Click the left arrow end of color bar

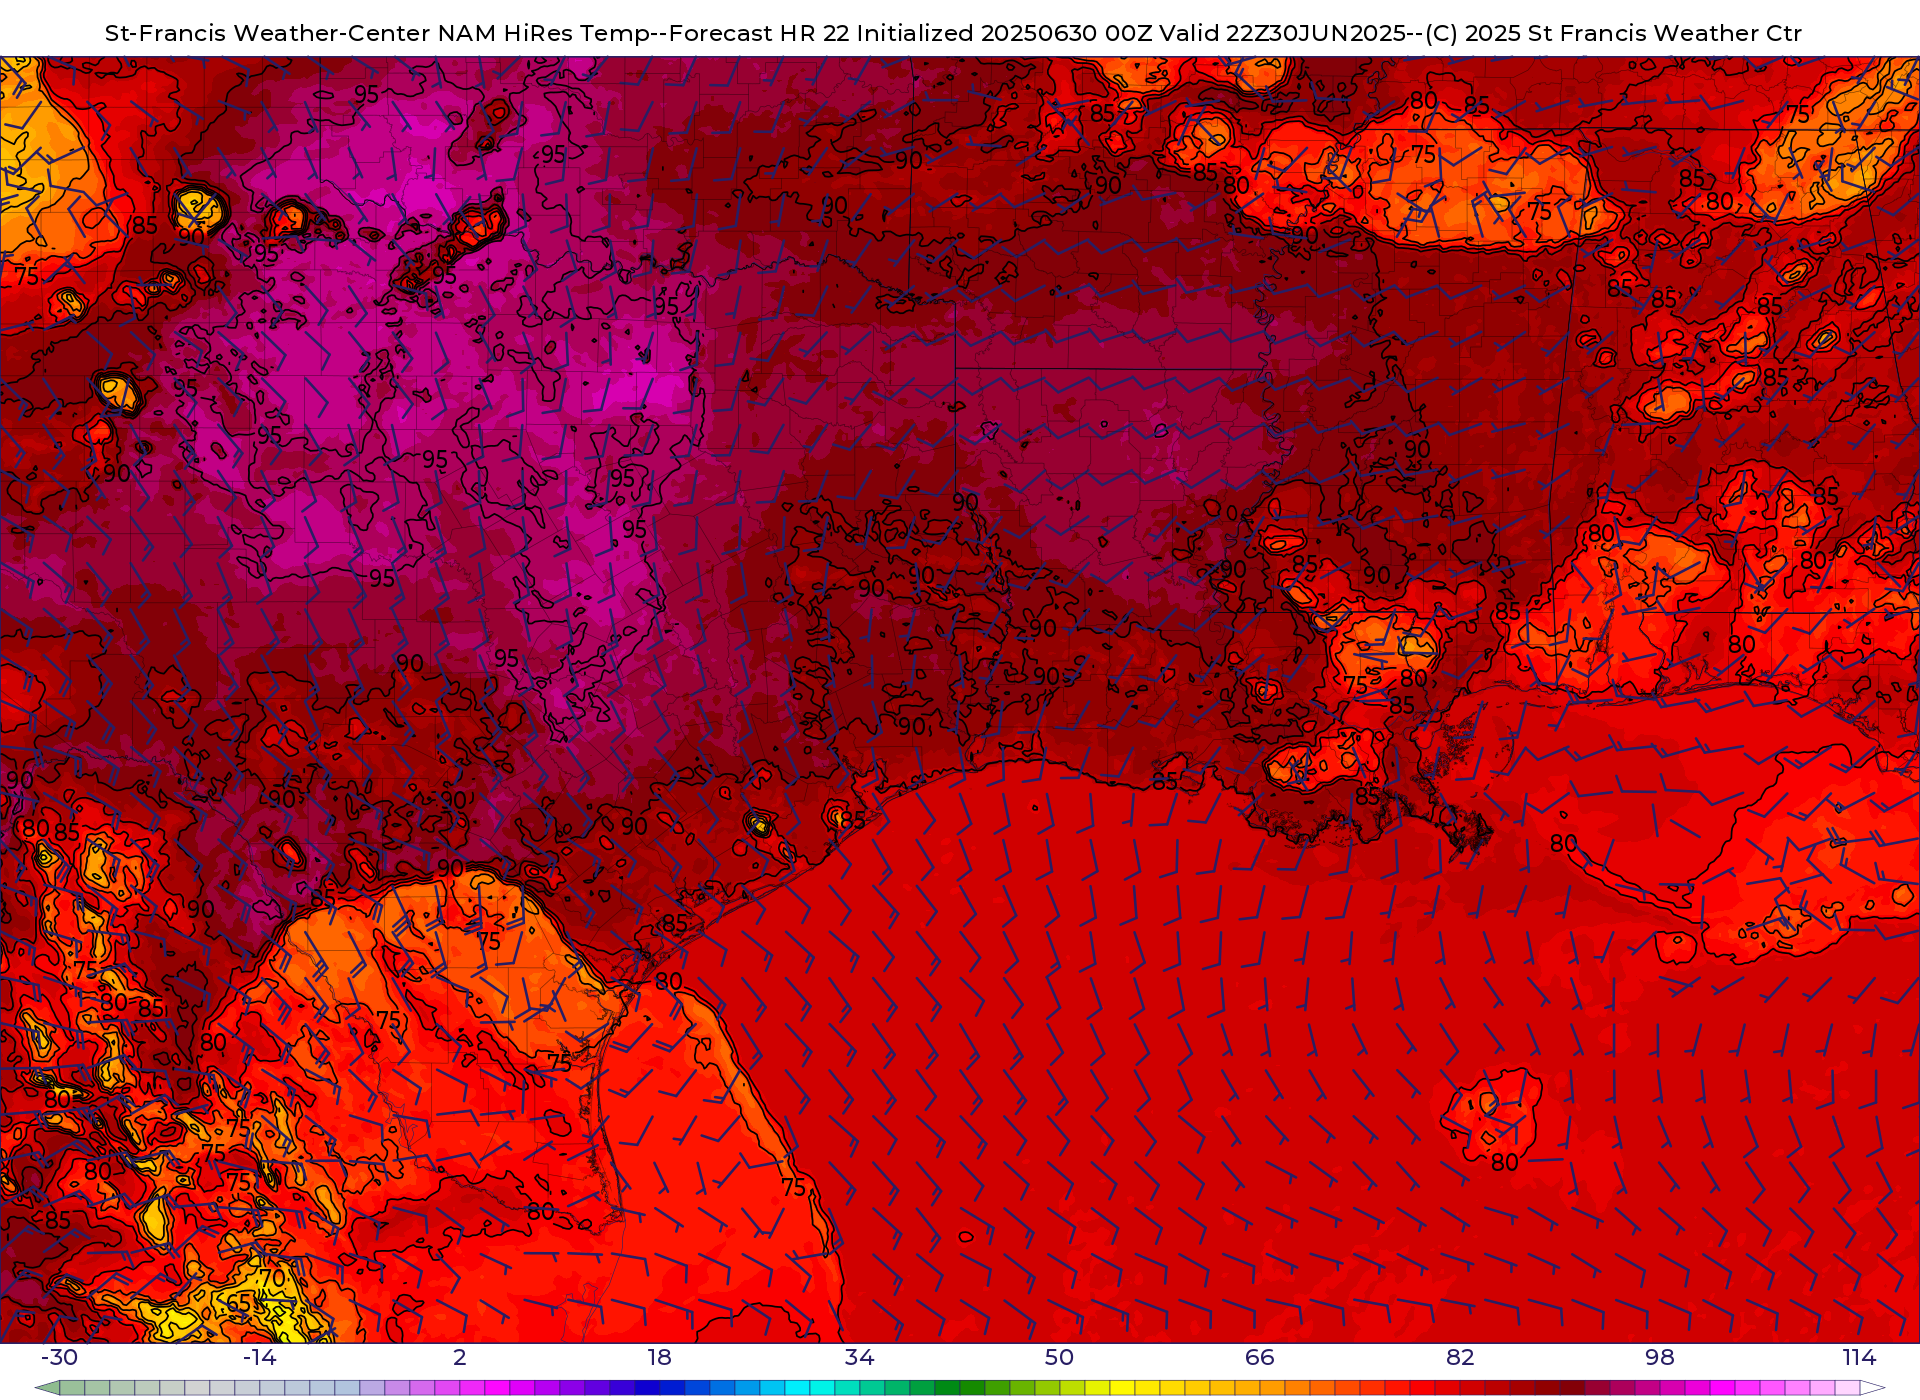pos(47,1388)
